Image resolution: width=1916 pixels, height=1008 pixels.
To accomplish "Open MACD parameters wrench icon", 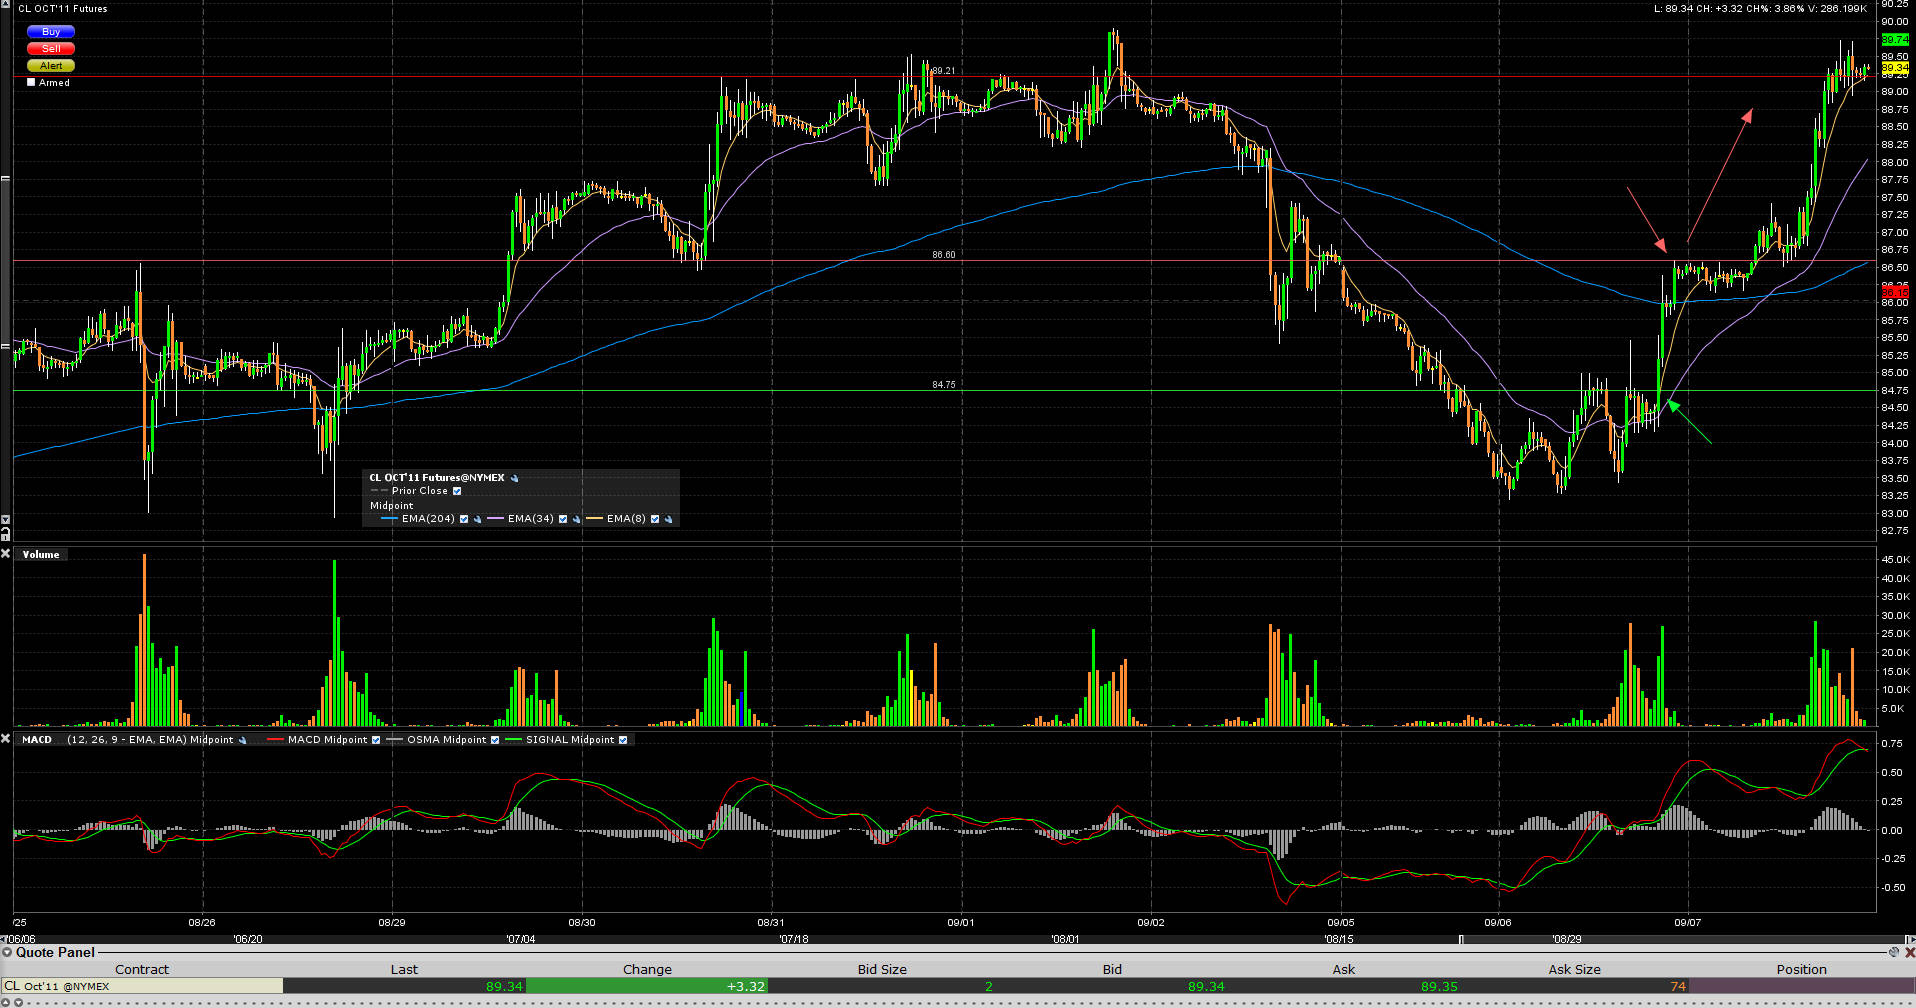I will click(x=242, y=740).
